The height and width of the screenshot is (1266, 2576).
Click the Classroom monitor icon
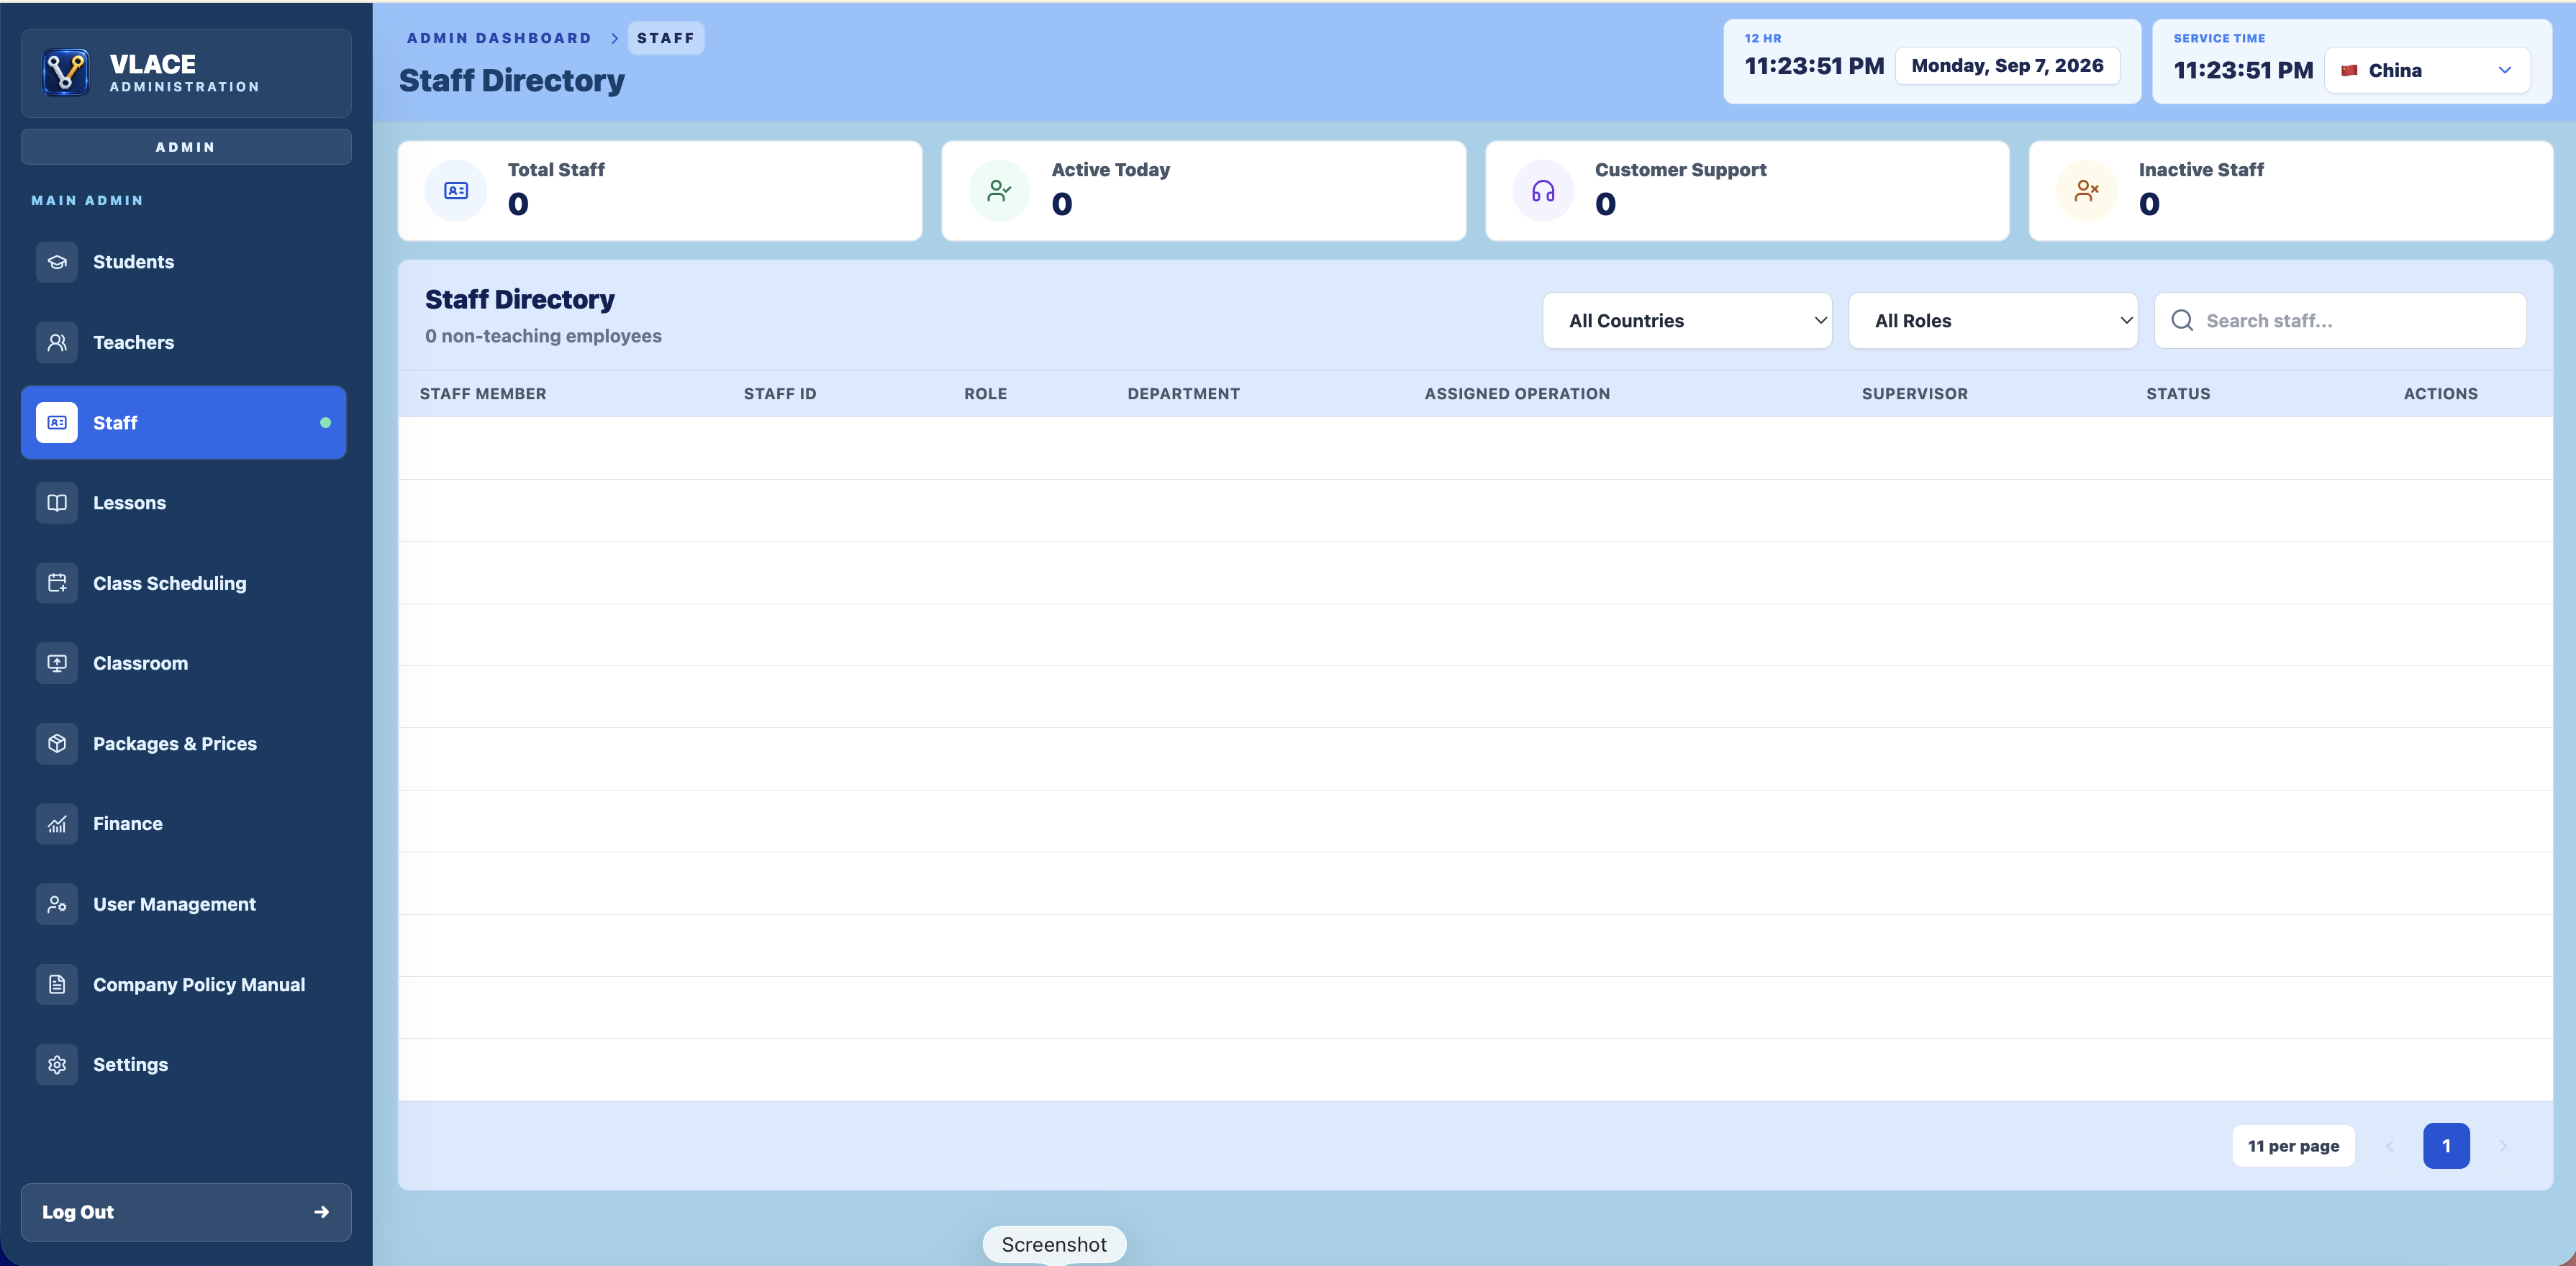[x=57, y=663]
